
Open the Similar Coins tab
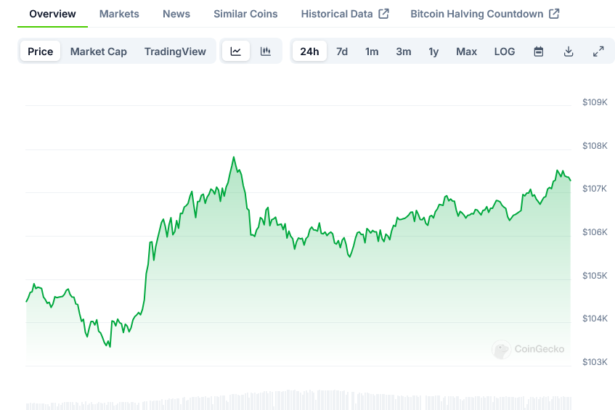coord(245,14)
